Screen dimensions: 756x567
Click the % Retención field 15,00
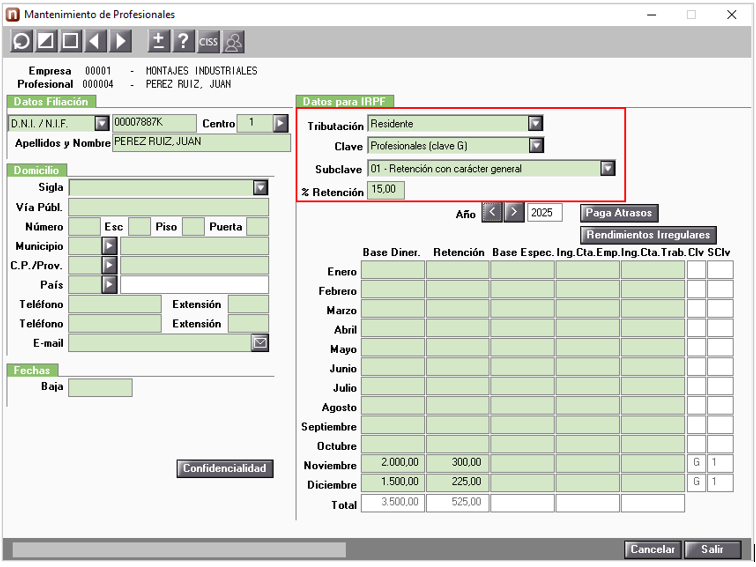click(386, 190)
